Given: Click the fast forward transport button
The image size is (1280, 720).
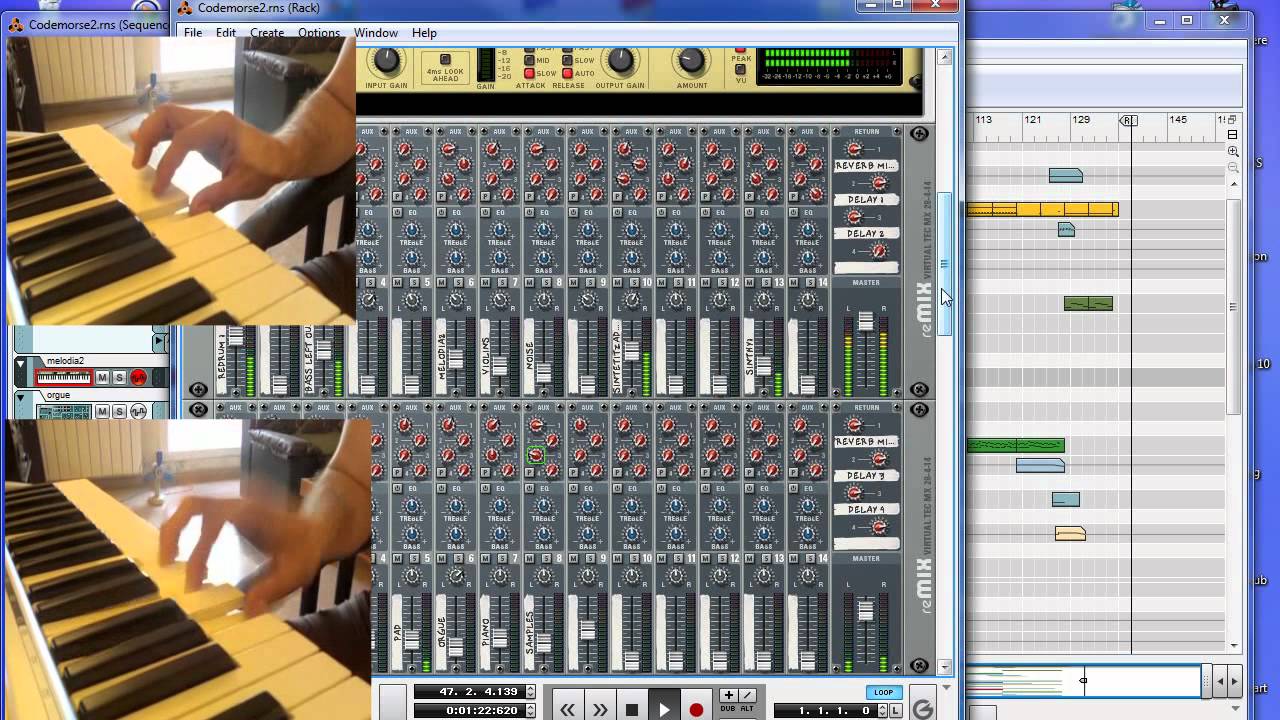Looking at the screenshot, I should point(600,710).
